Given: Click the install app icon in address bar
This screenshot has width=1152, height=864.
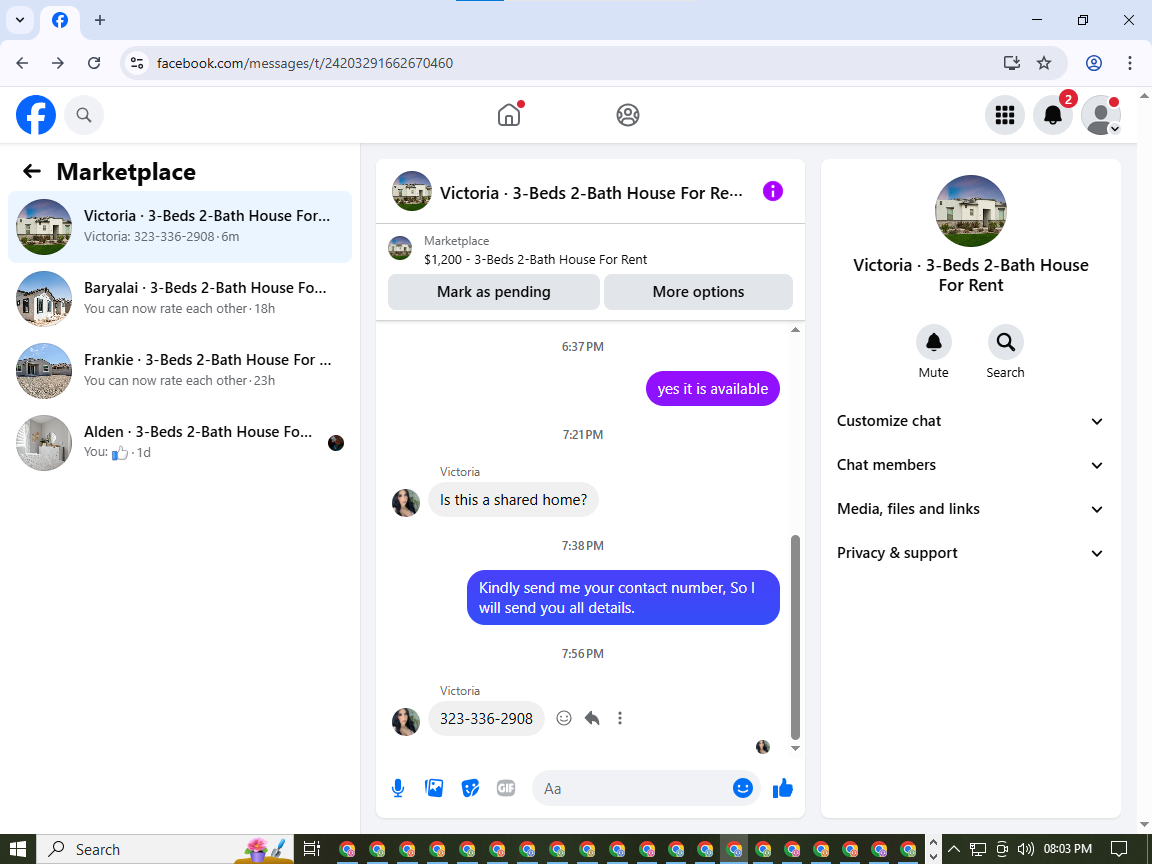Looking at the screenshot, I should 1012,63.
